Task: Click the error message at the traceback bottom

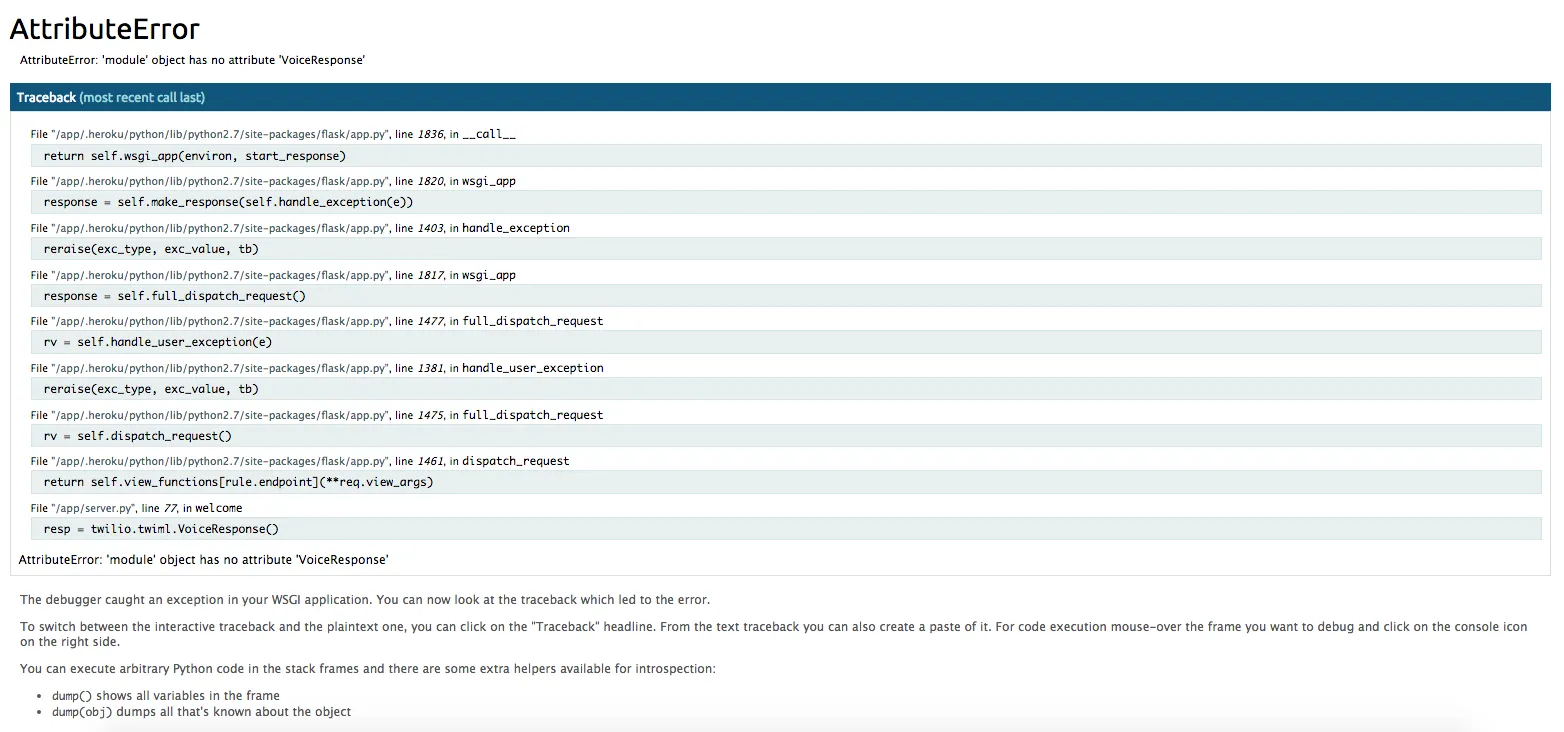Action: (x=204, y=560)
